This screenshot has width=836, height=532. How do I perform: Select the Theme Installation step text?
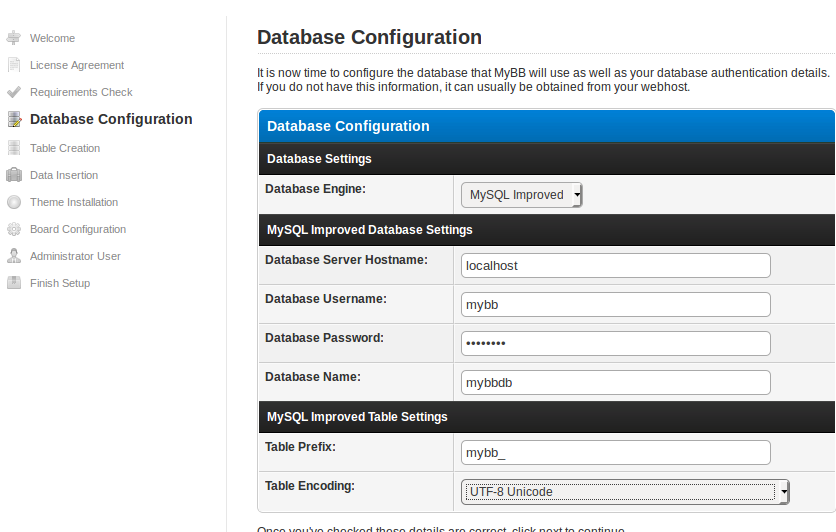coord(74,202)
